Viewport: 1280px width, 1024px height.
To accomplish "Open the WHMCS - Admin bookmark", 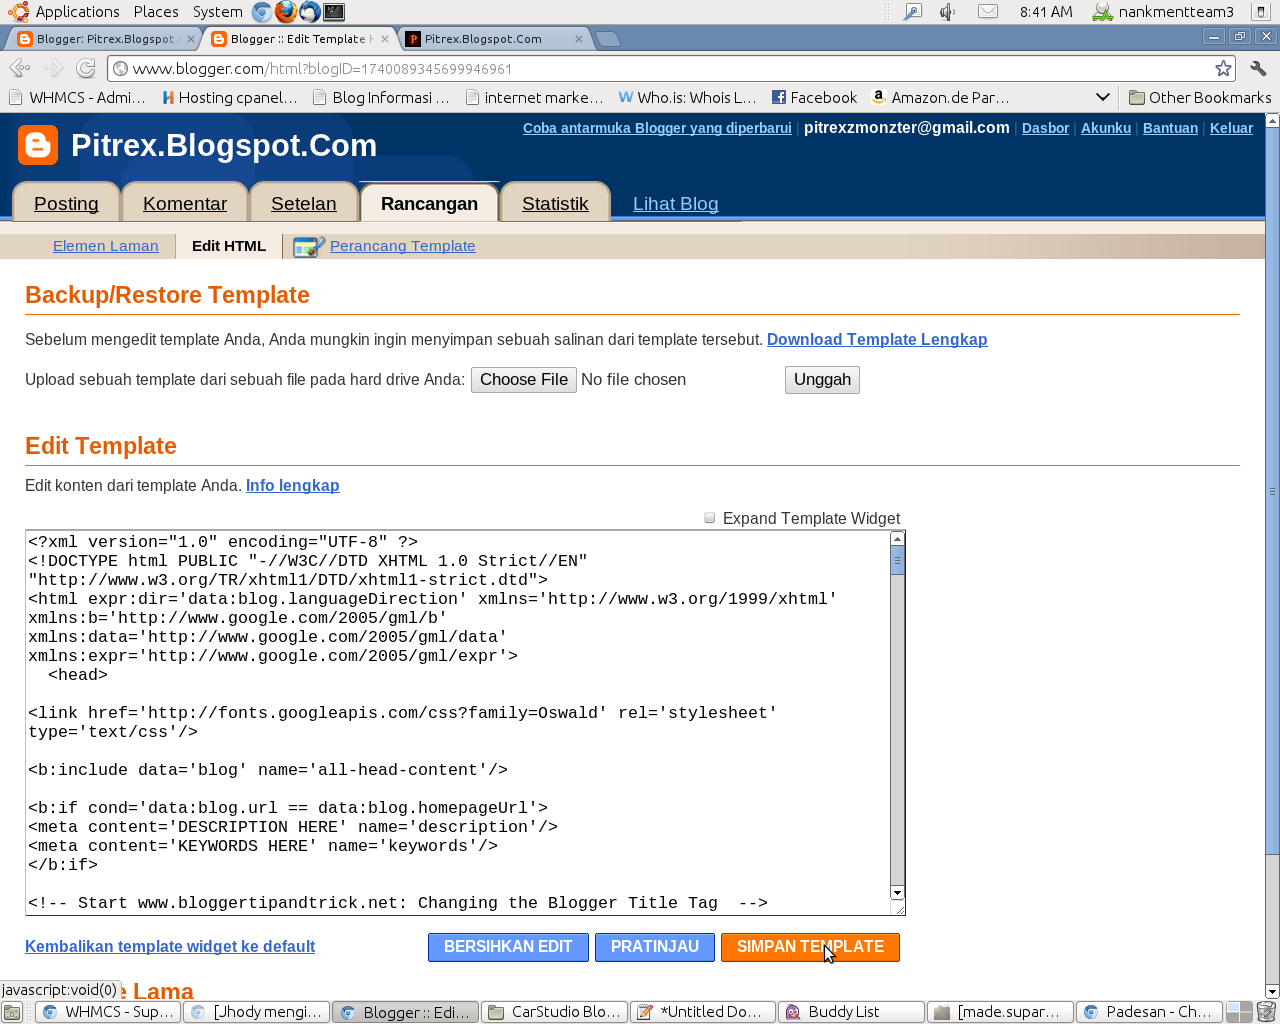I will pyautogui.click(x=77, y=97).
